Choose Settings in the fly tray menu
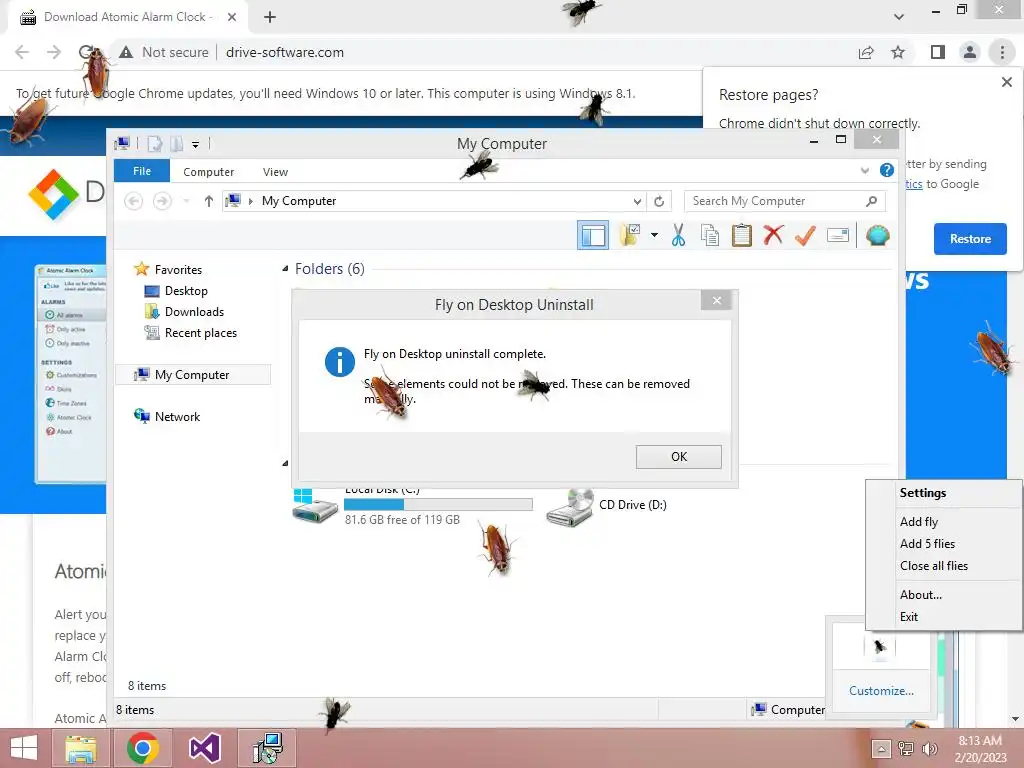 pyautogui.click(x=923, y=492)
